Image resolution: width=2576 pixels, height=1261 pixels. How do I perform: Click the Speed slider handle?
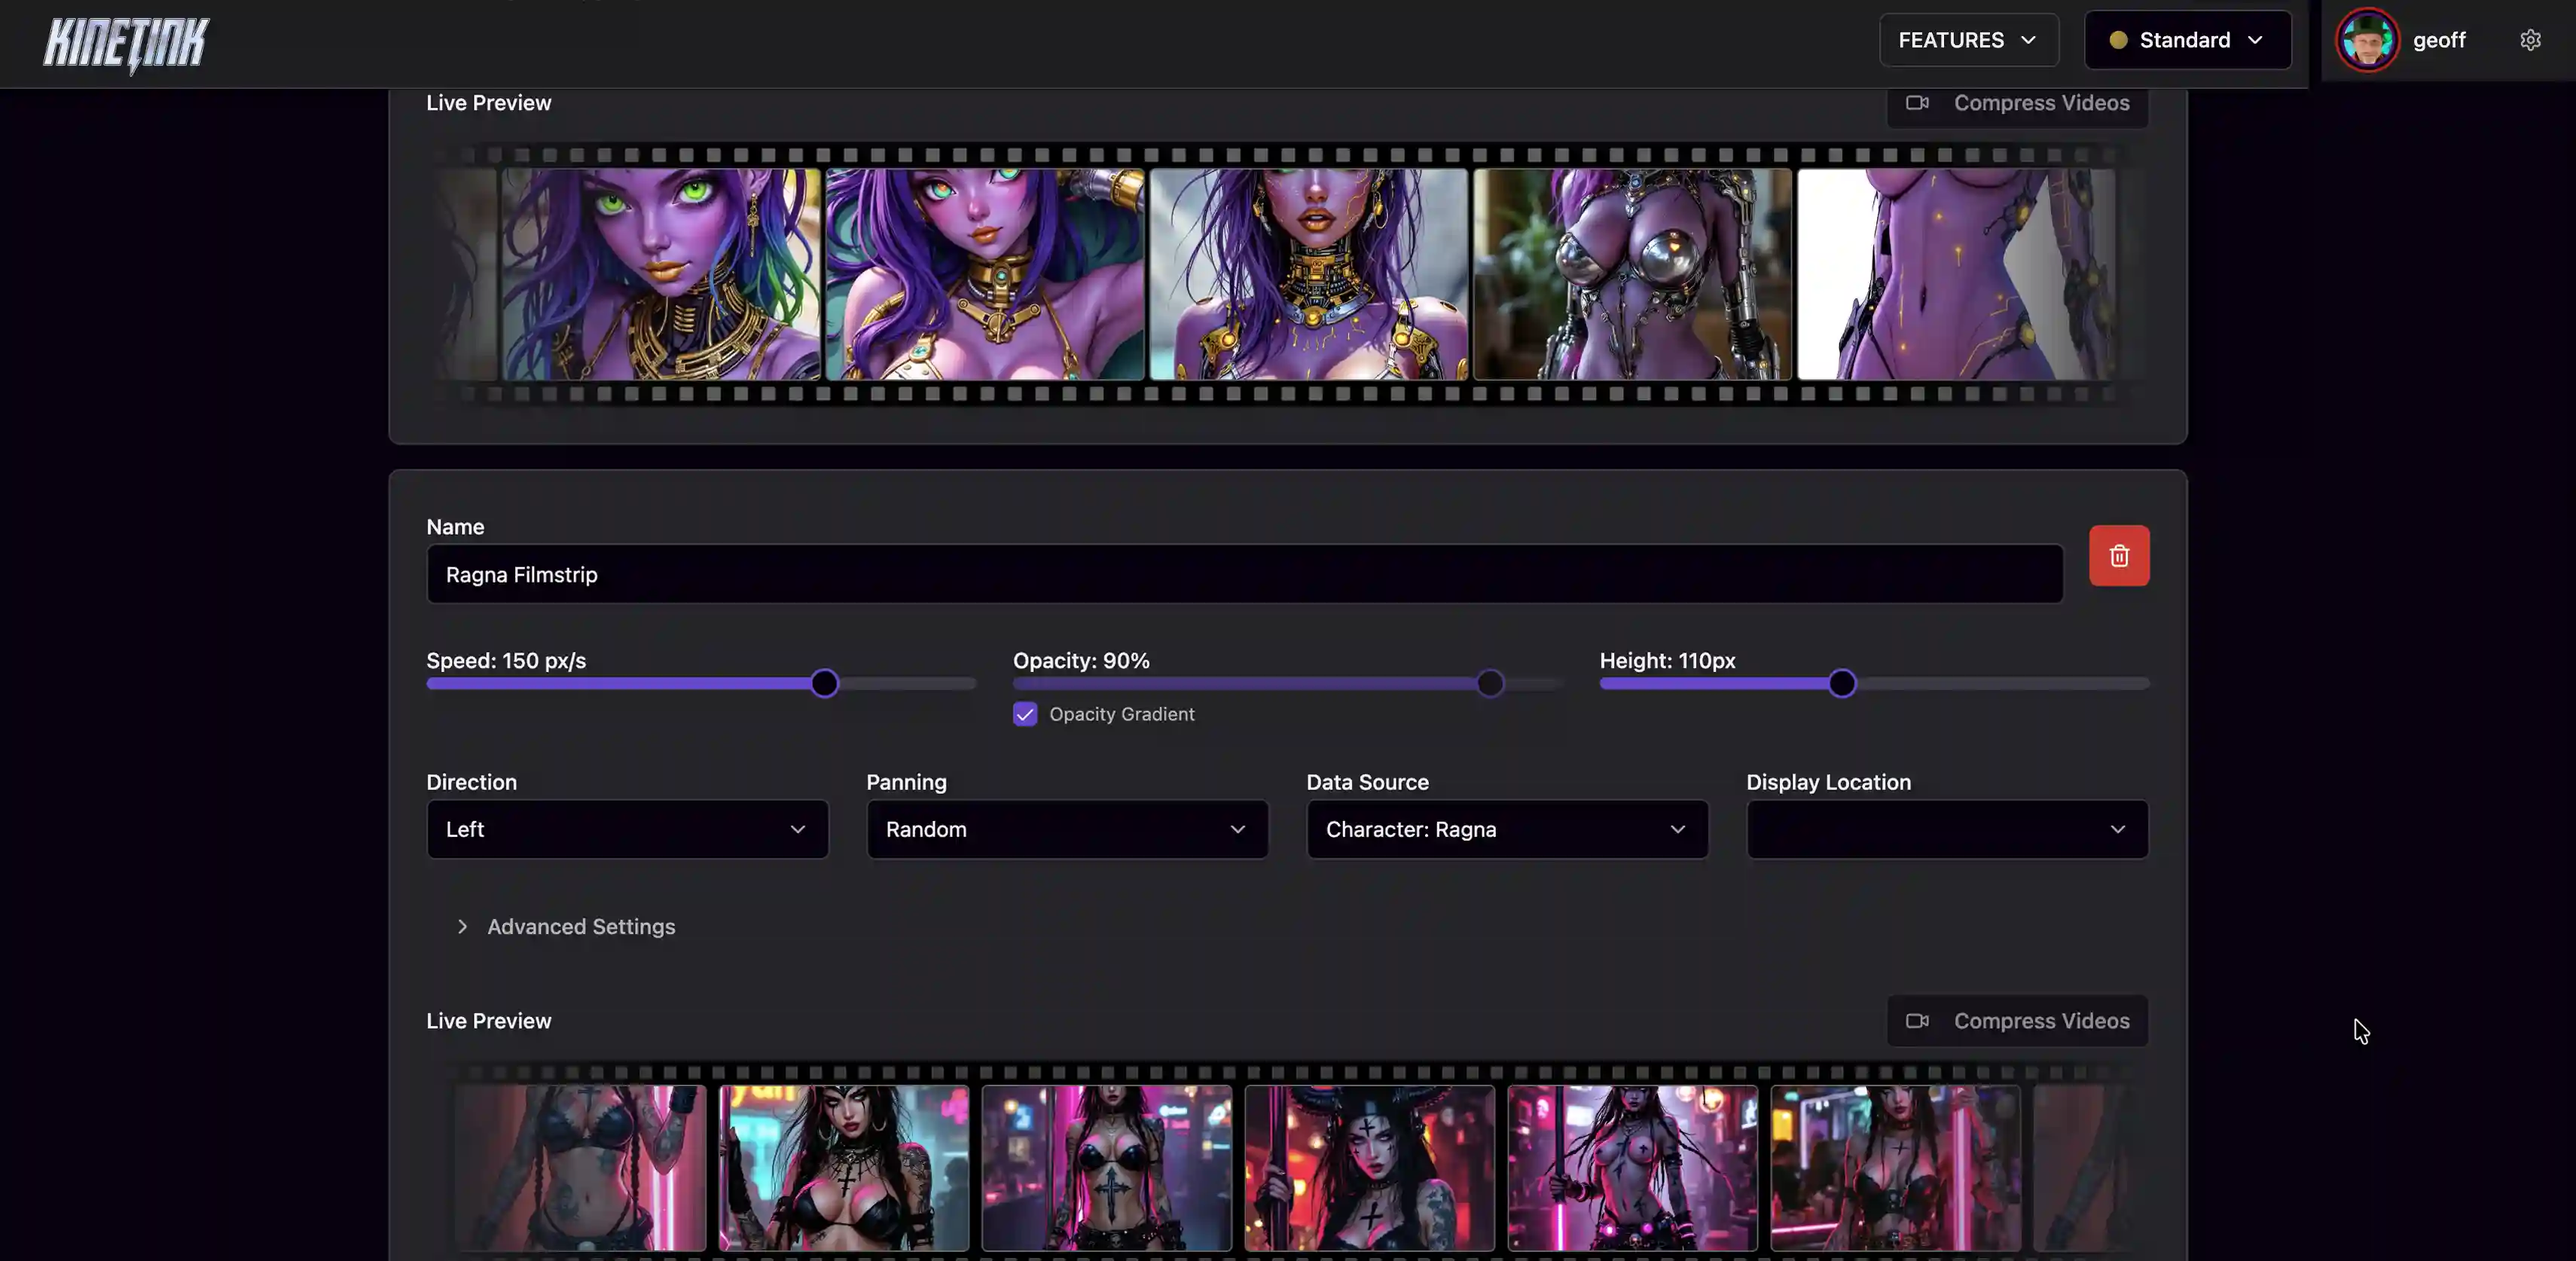(x=824, y=683)
